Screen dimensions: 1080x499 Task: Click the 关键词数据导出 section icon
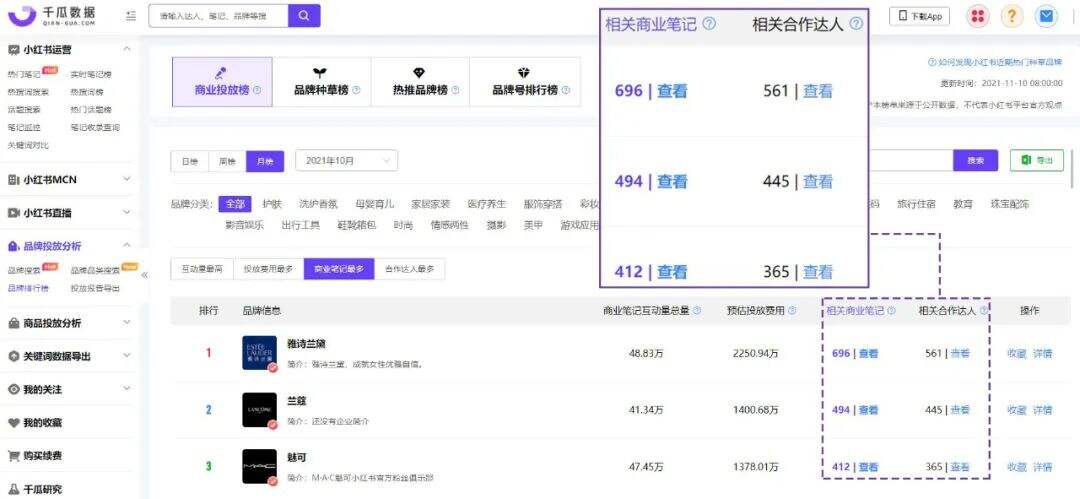pos(13,356)
